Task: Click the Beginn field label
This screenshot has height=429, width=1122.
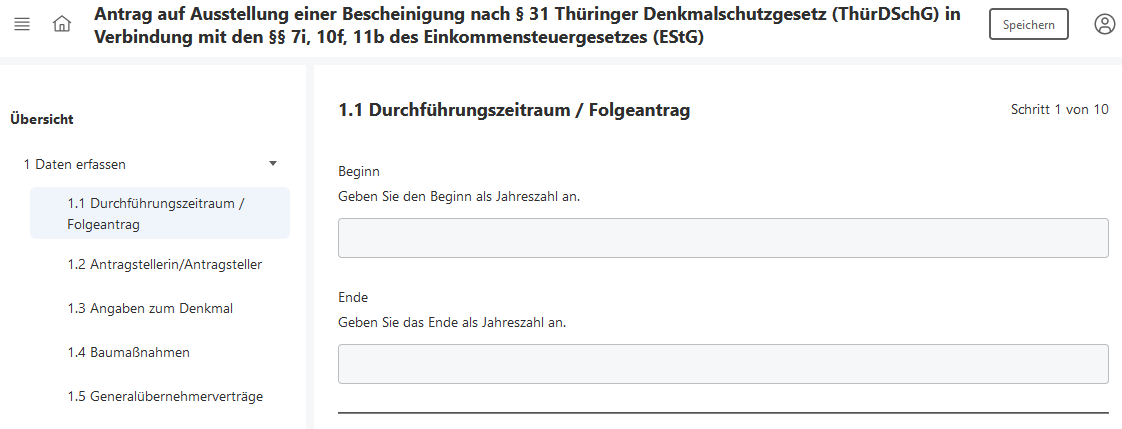Action: pyautogui.click(x=359, y=171)
